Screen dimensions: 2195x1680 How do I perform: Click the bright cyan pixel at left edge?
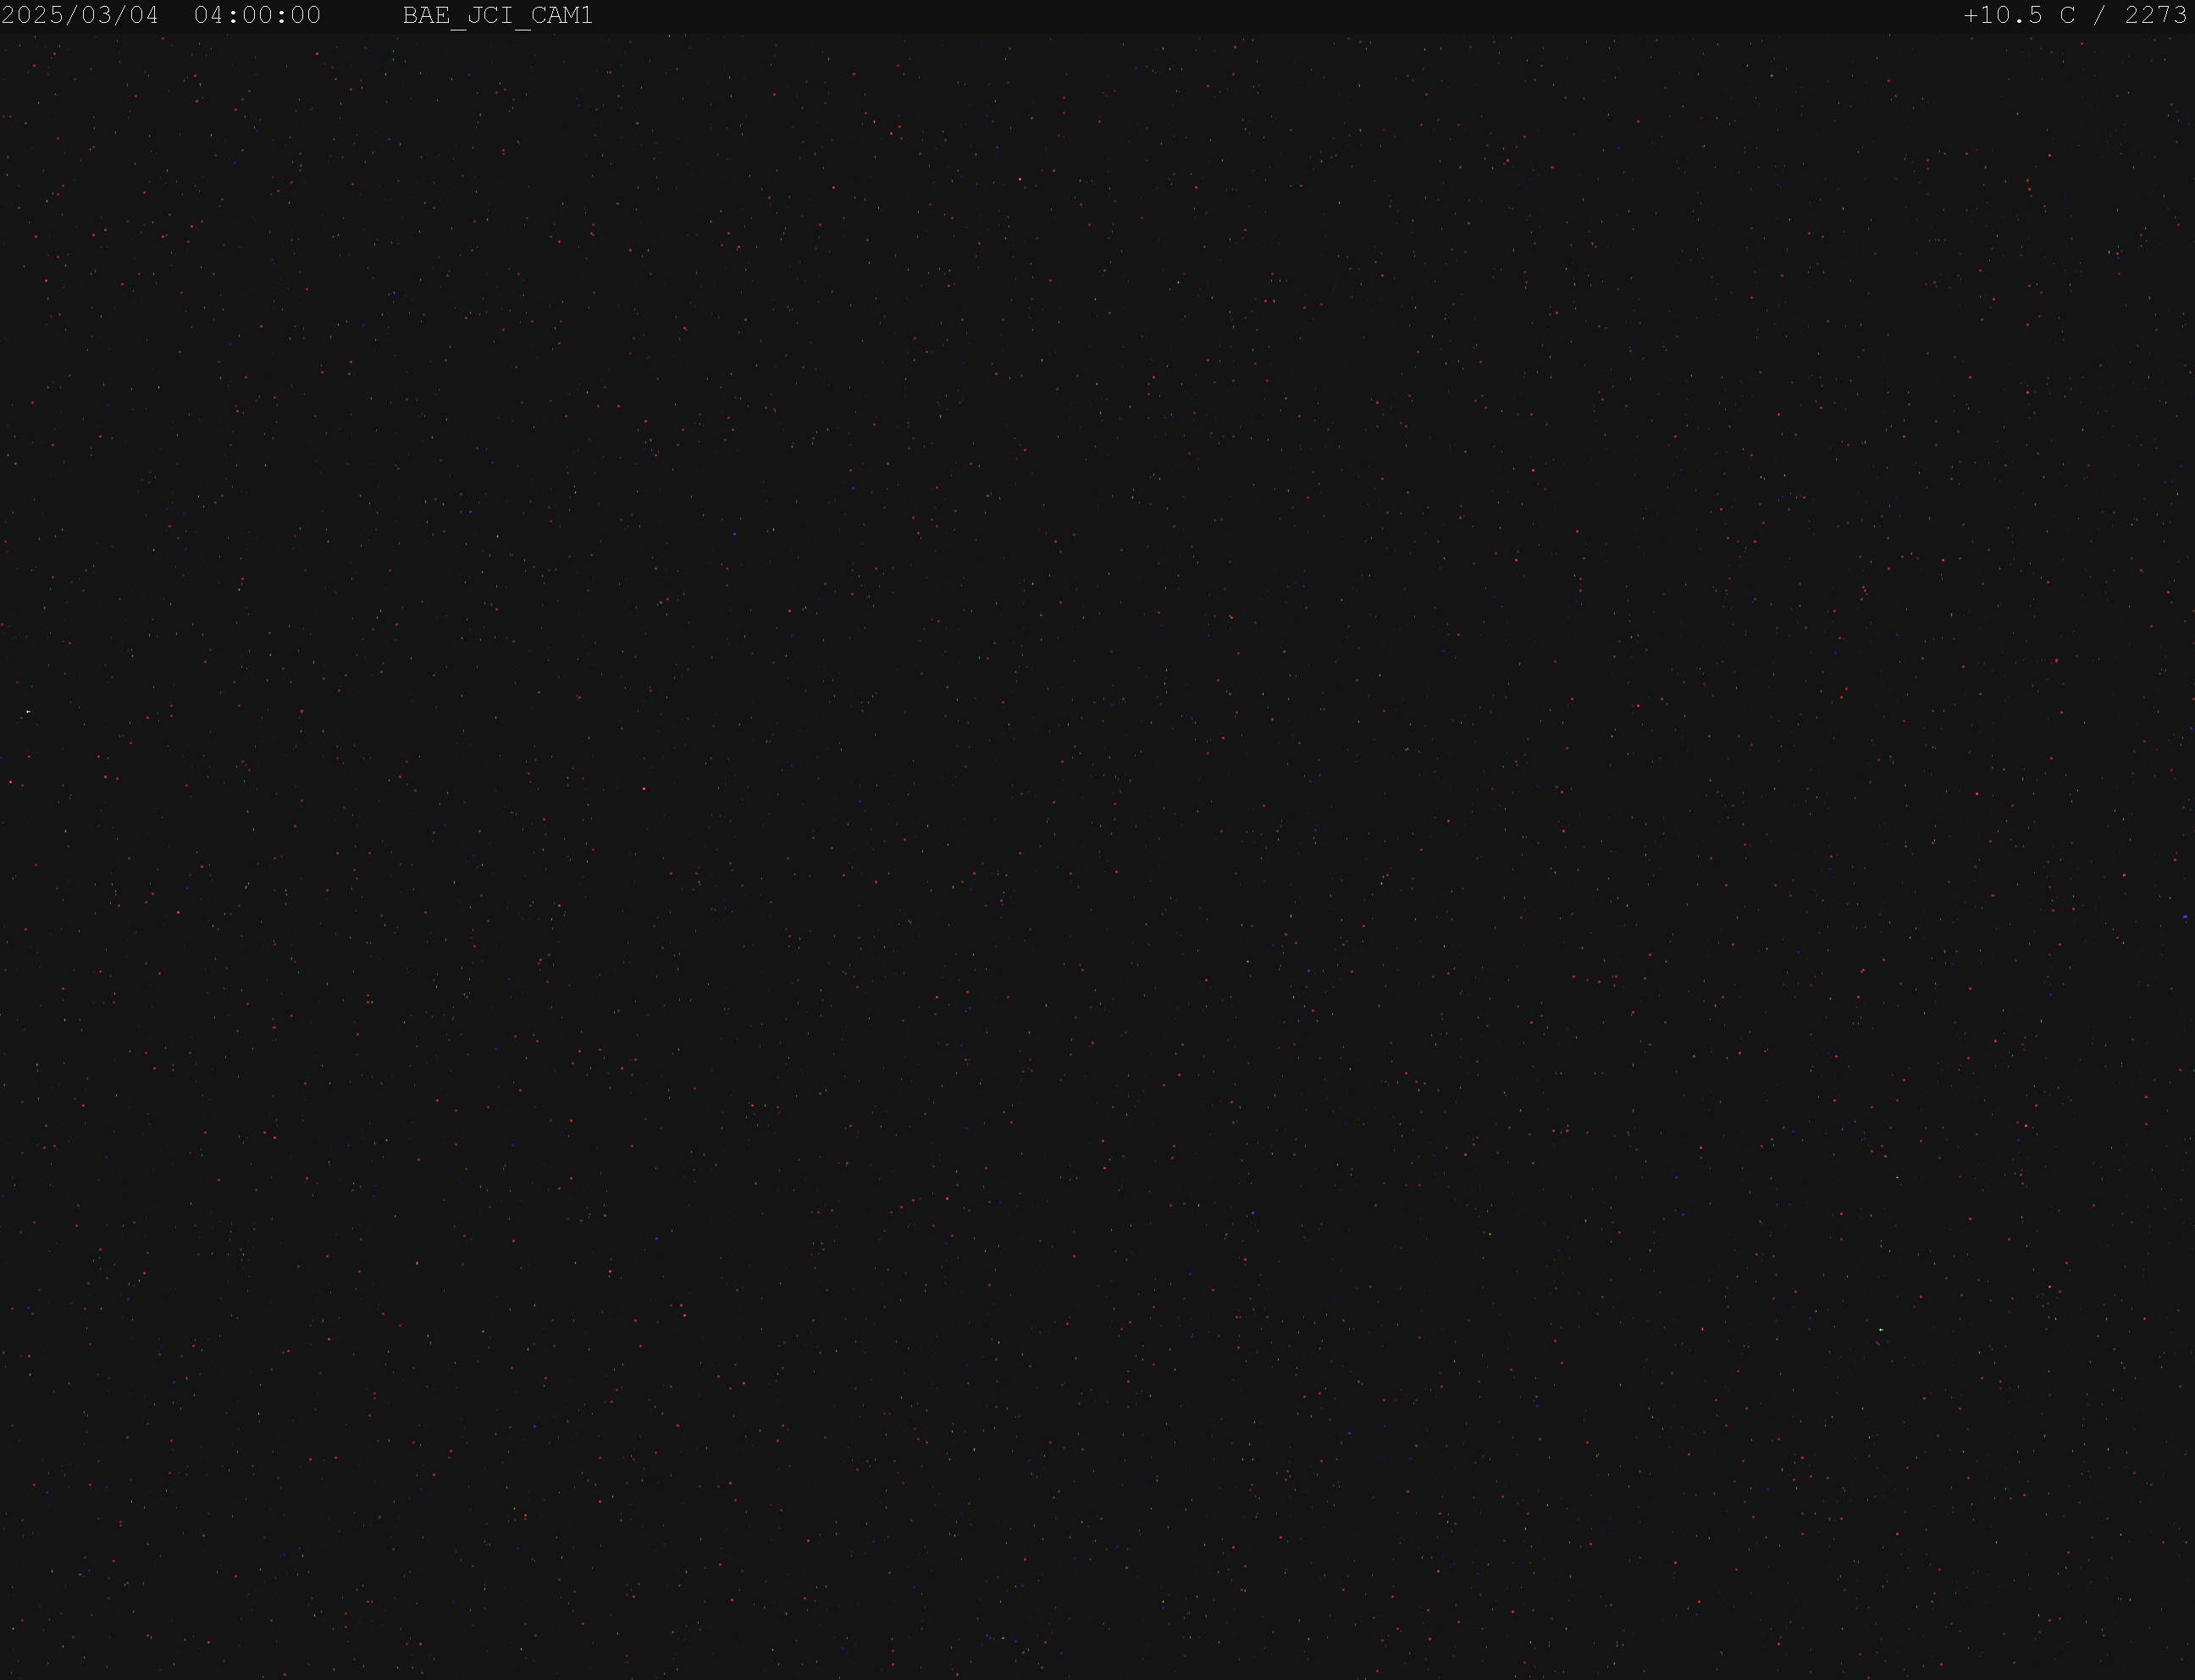[x=28, y=711]
